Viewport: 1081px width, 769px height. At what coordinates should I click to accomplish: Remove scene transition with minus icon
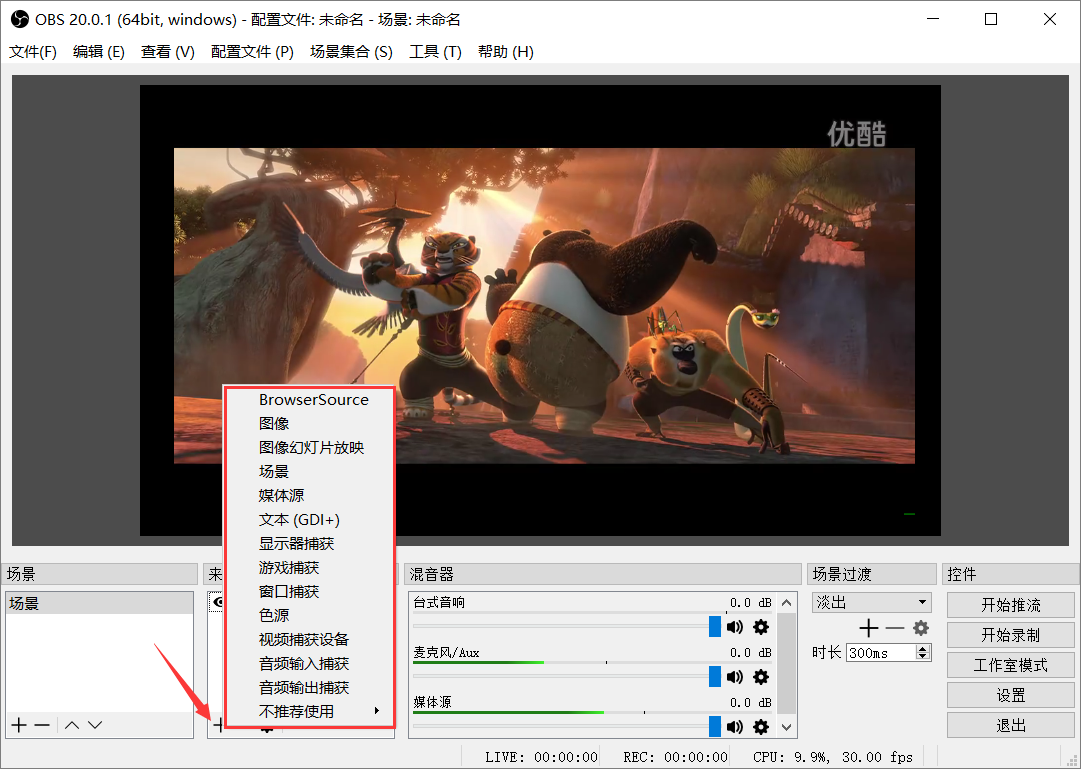click(895, 628)
